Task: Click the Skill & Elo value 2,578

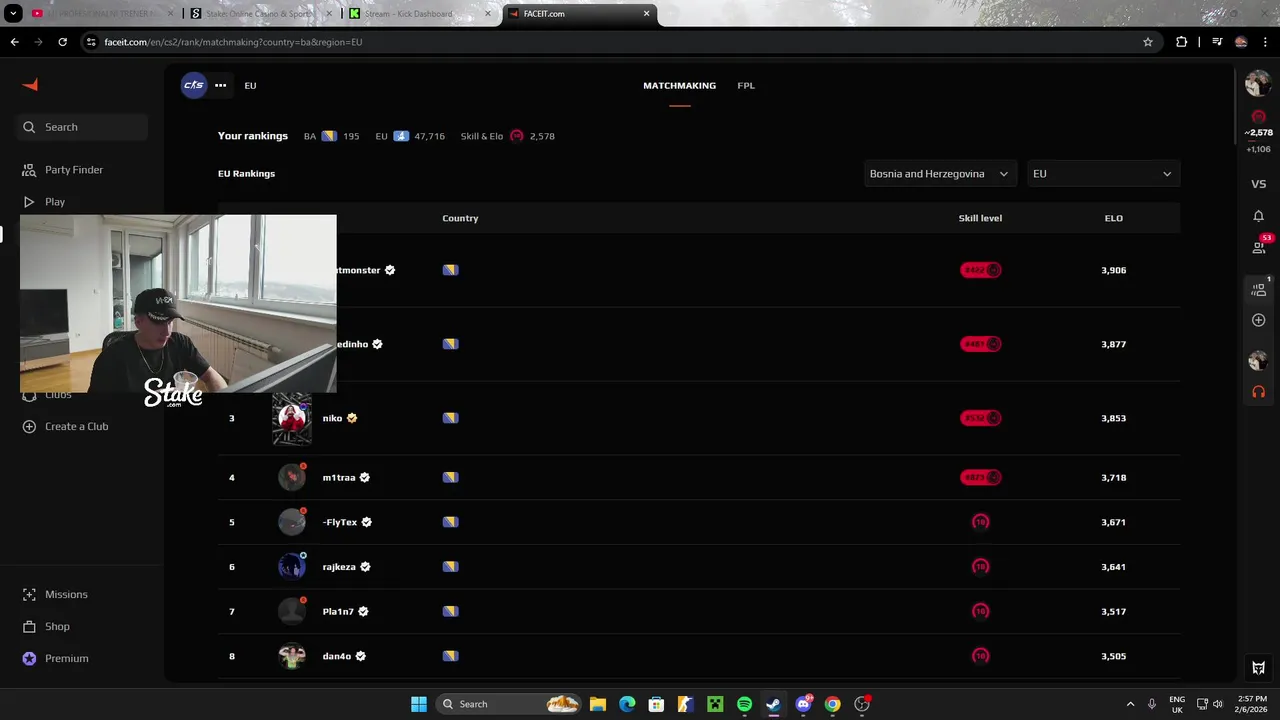Action: (x=542, y=136)
